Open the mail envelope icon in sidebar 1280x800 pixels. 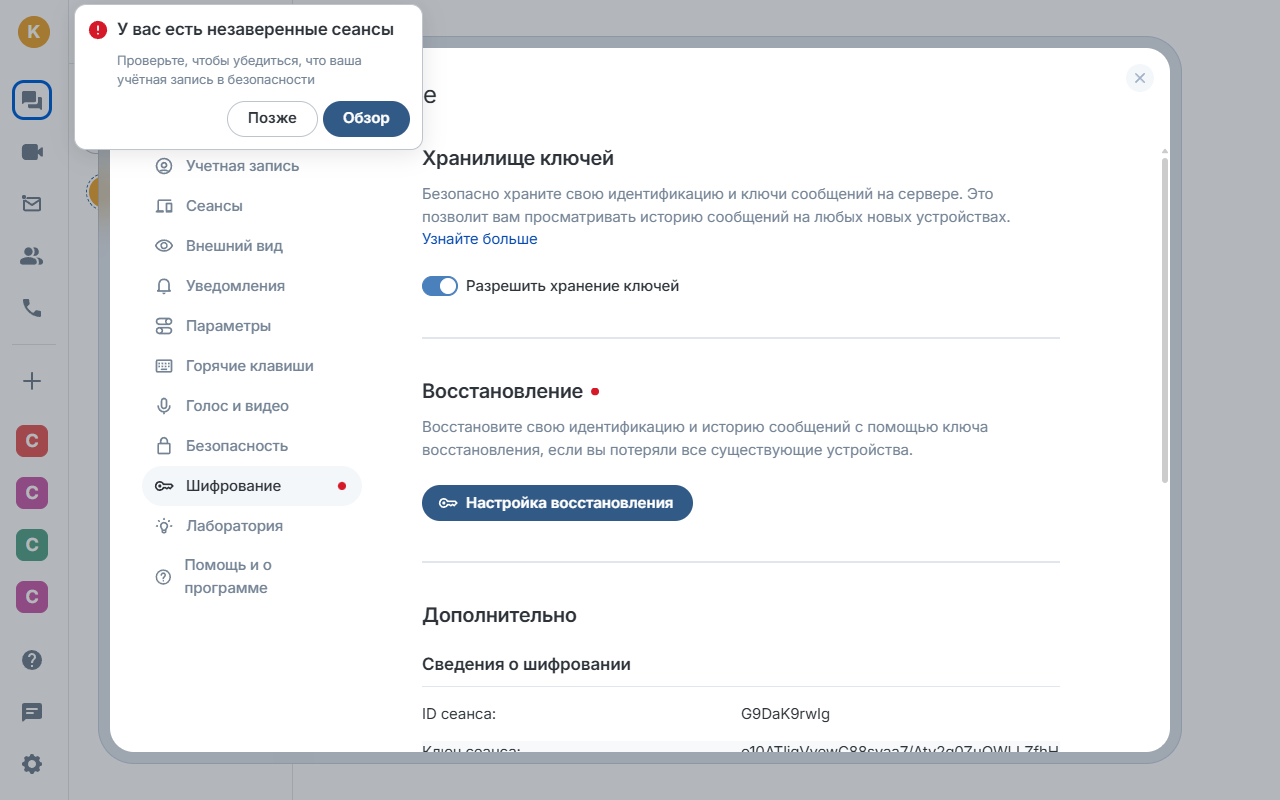[32, 204]
